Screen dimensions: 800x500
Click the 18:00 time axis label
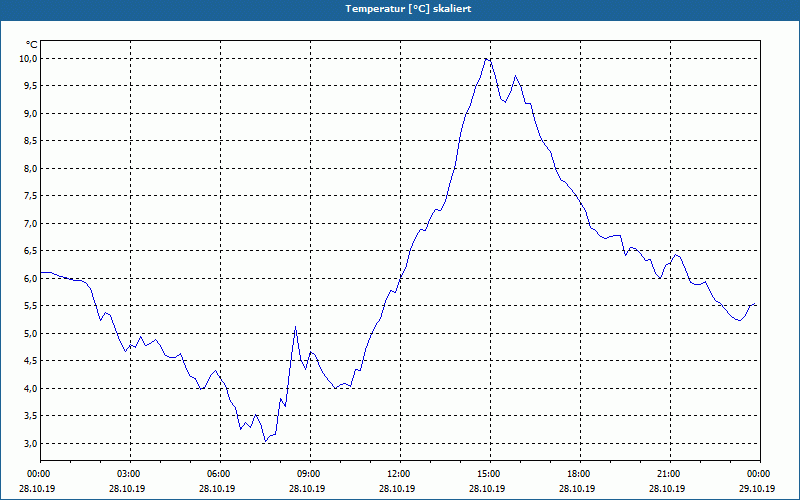pos(580,474)
